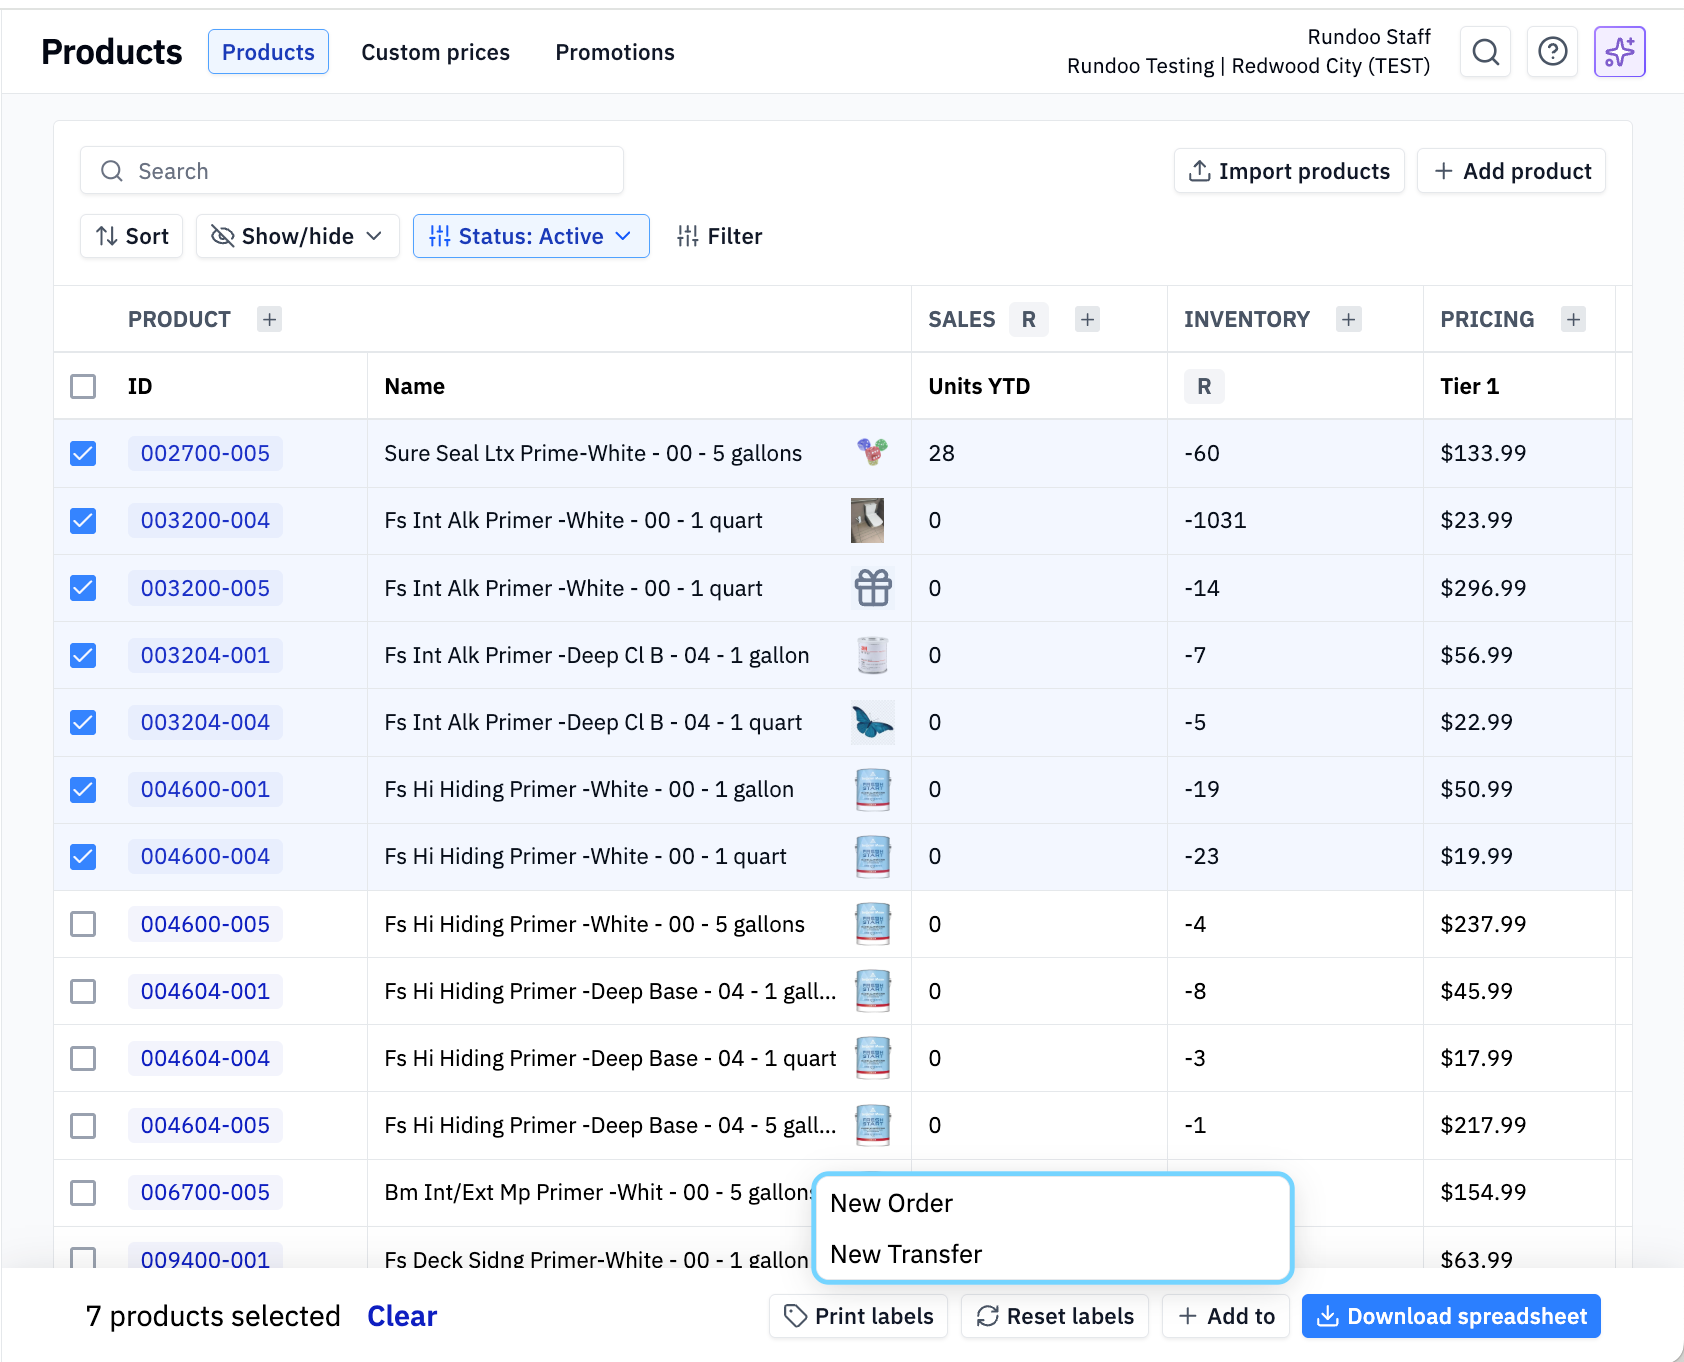Click the plus icon beside PRICING
The width and height of the screenshot is (1684, 1362).
tap(1573, 319)
